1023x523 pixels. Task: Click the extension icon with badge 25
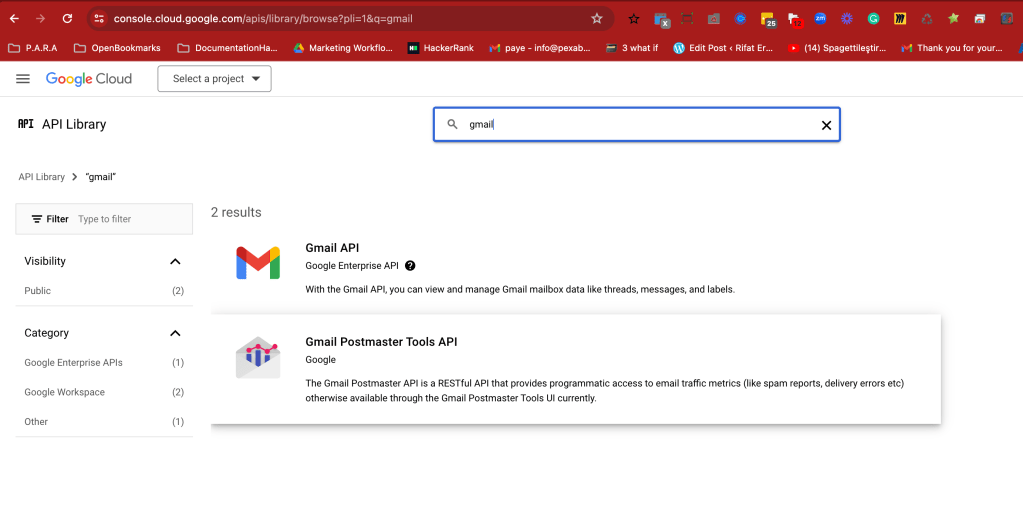(768, 20)
